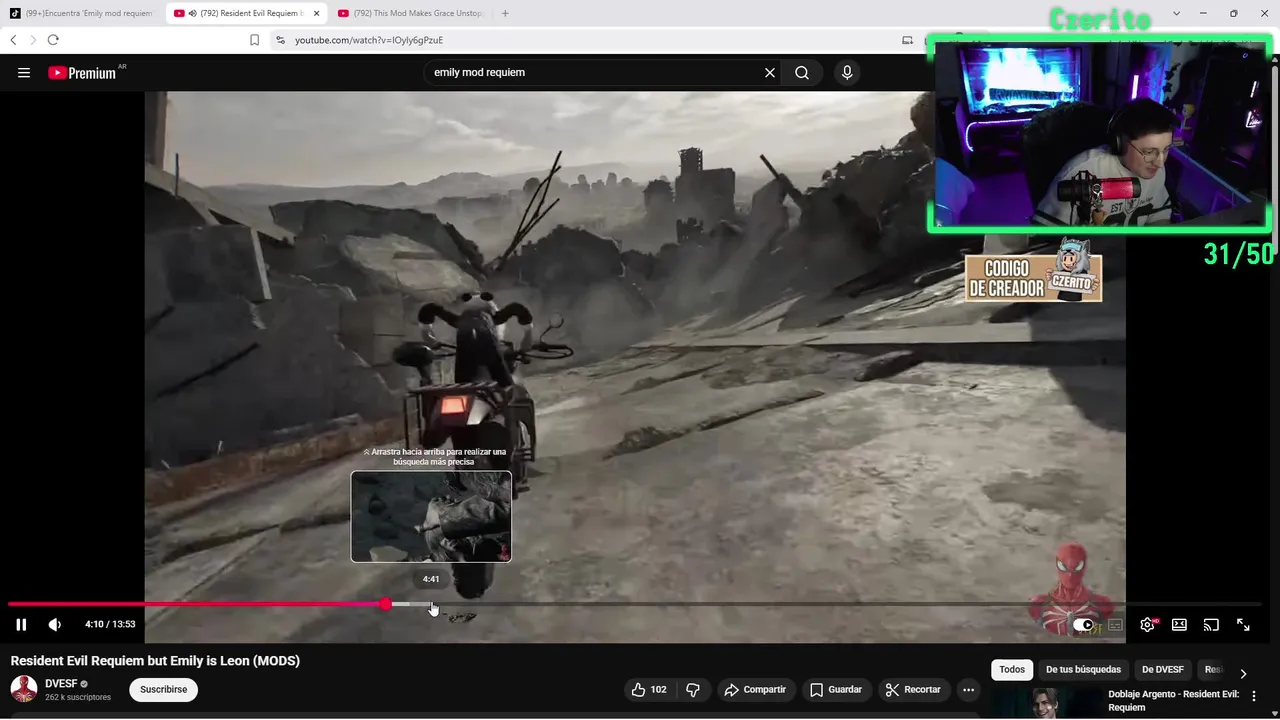The image size is (1280, 720).
Task: Click the '4:10 / 13:53' time display
Action: tap(110, 625)
